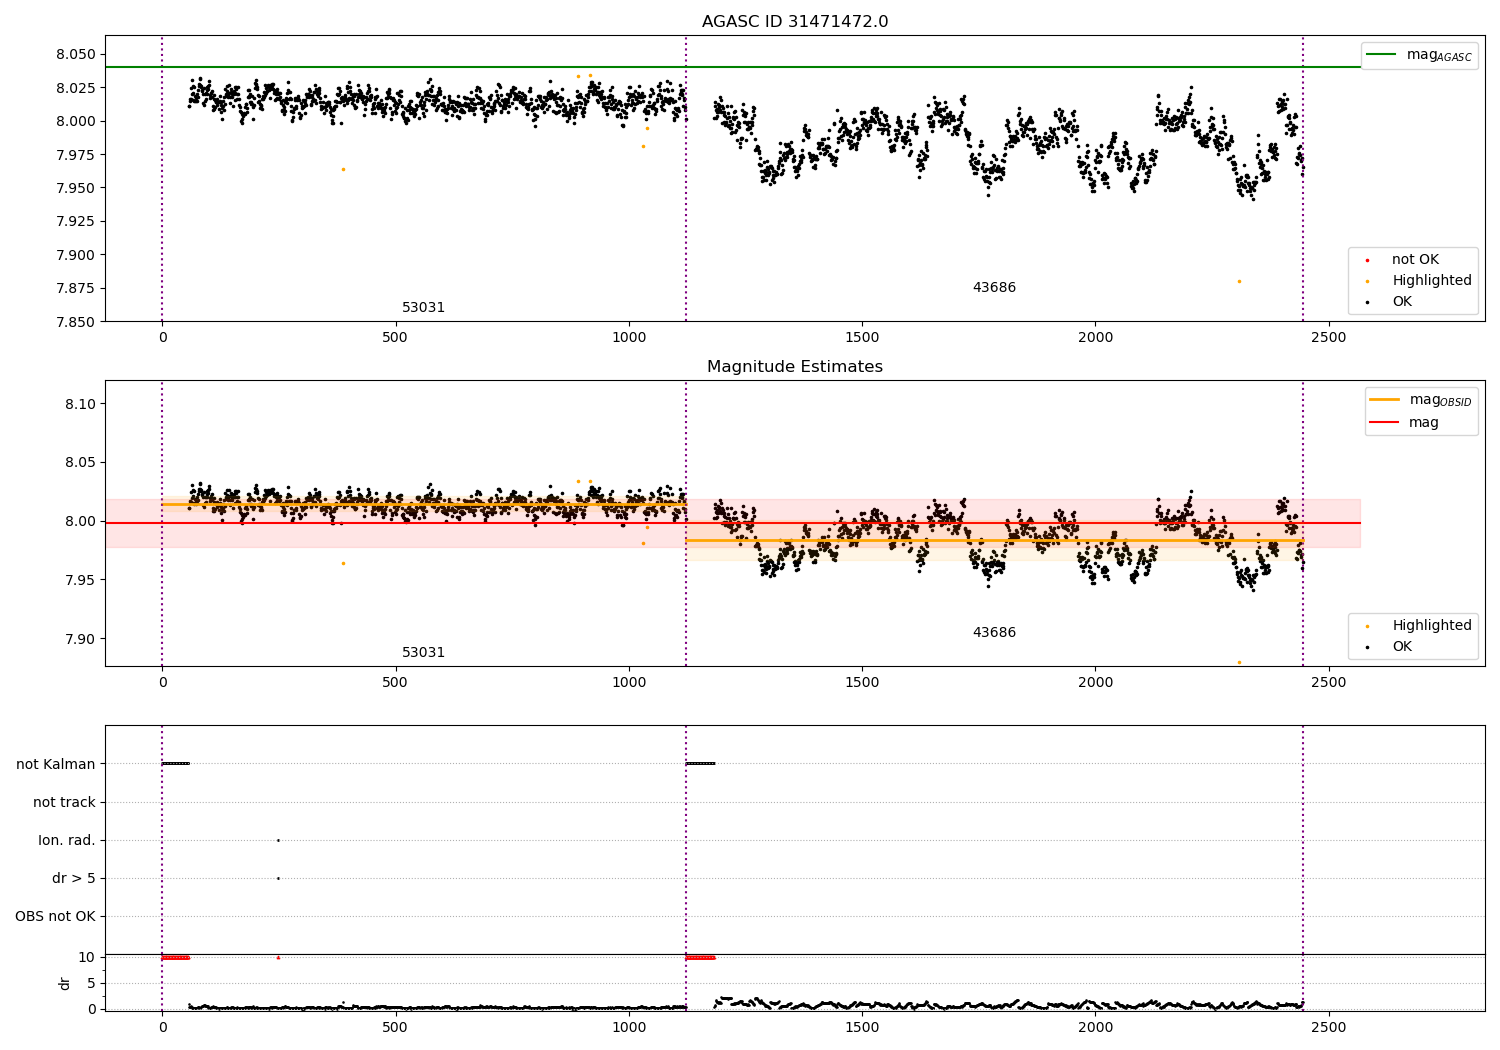This screenshot has width=1500, height=1050.
Task: Click the orange outlier near 7.88 in top plot
Action: [1239, 281]
